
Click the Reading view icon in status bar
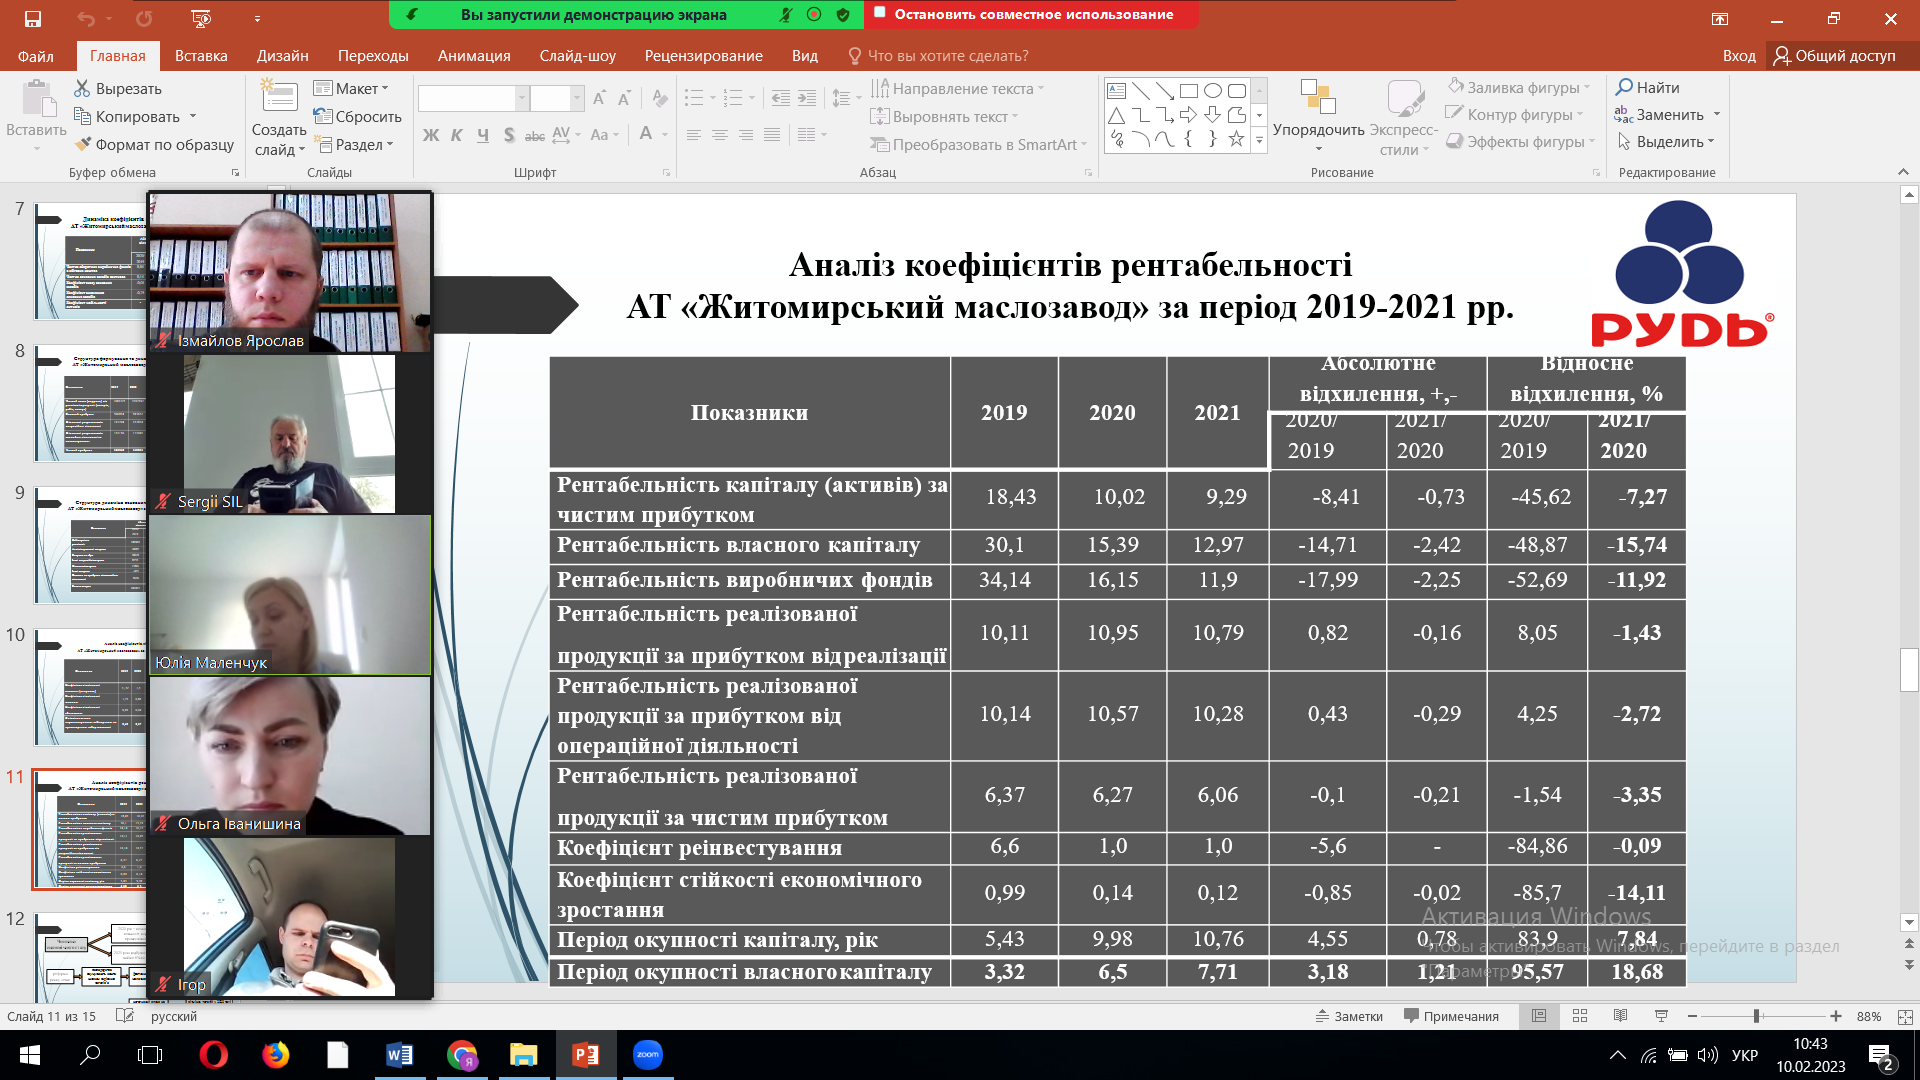click(1621, 1016)
